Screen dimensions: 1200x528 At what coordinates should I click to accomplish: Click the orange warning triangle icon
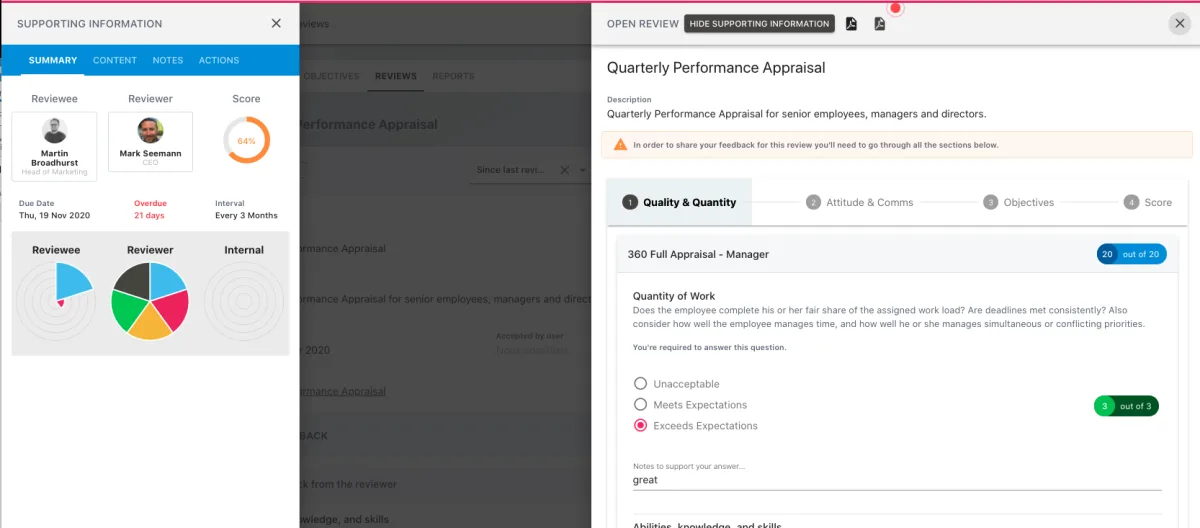coord(620,145)
